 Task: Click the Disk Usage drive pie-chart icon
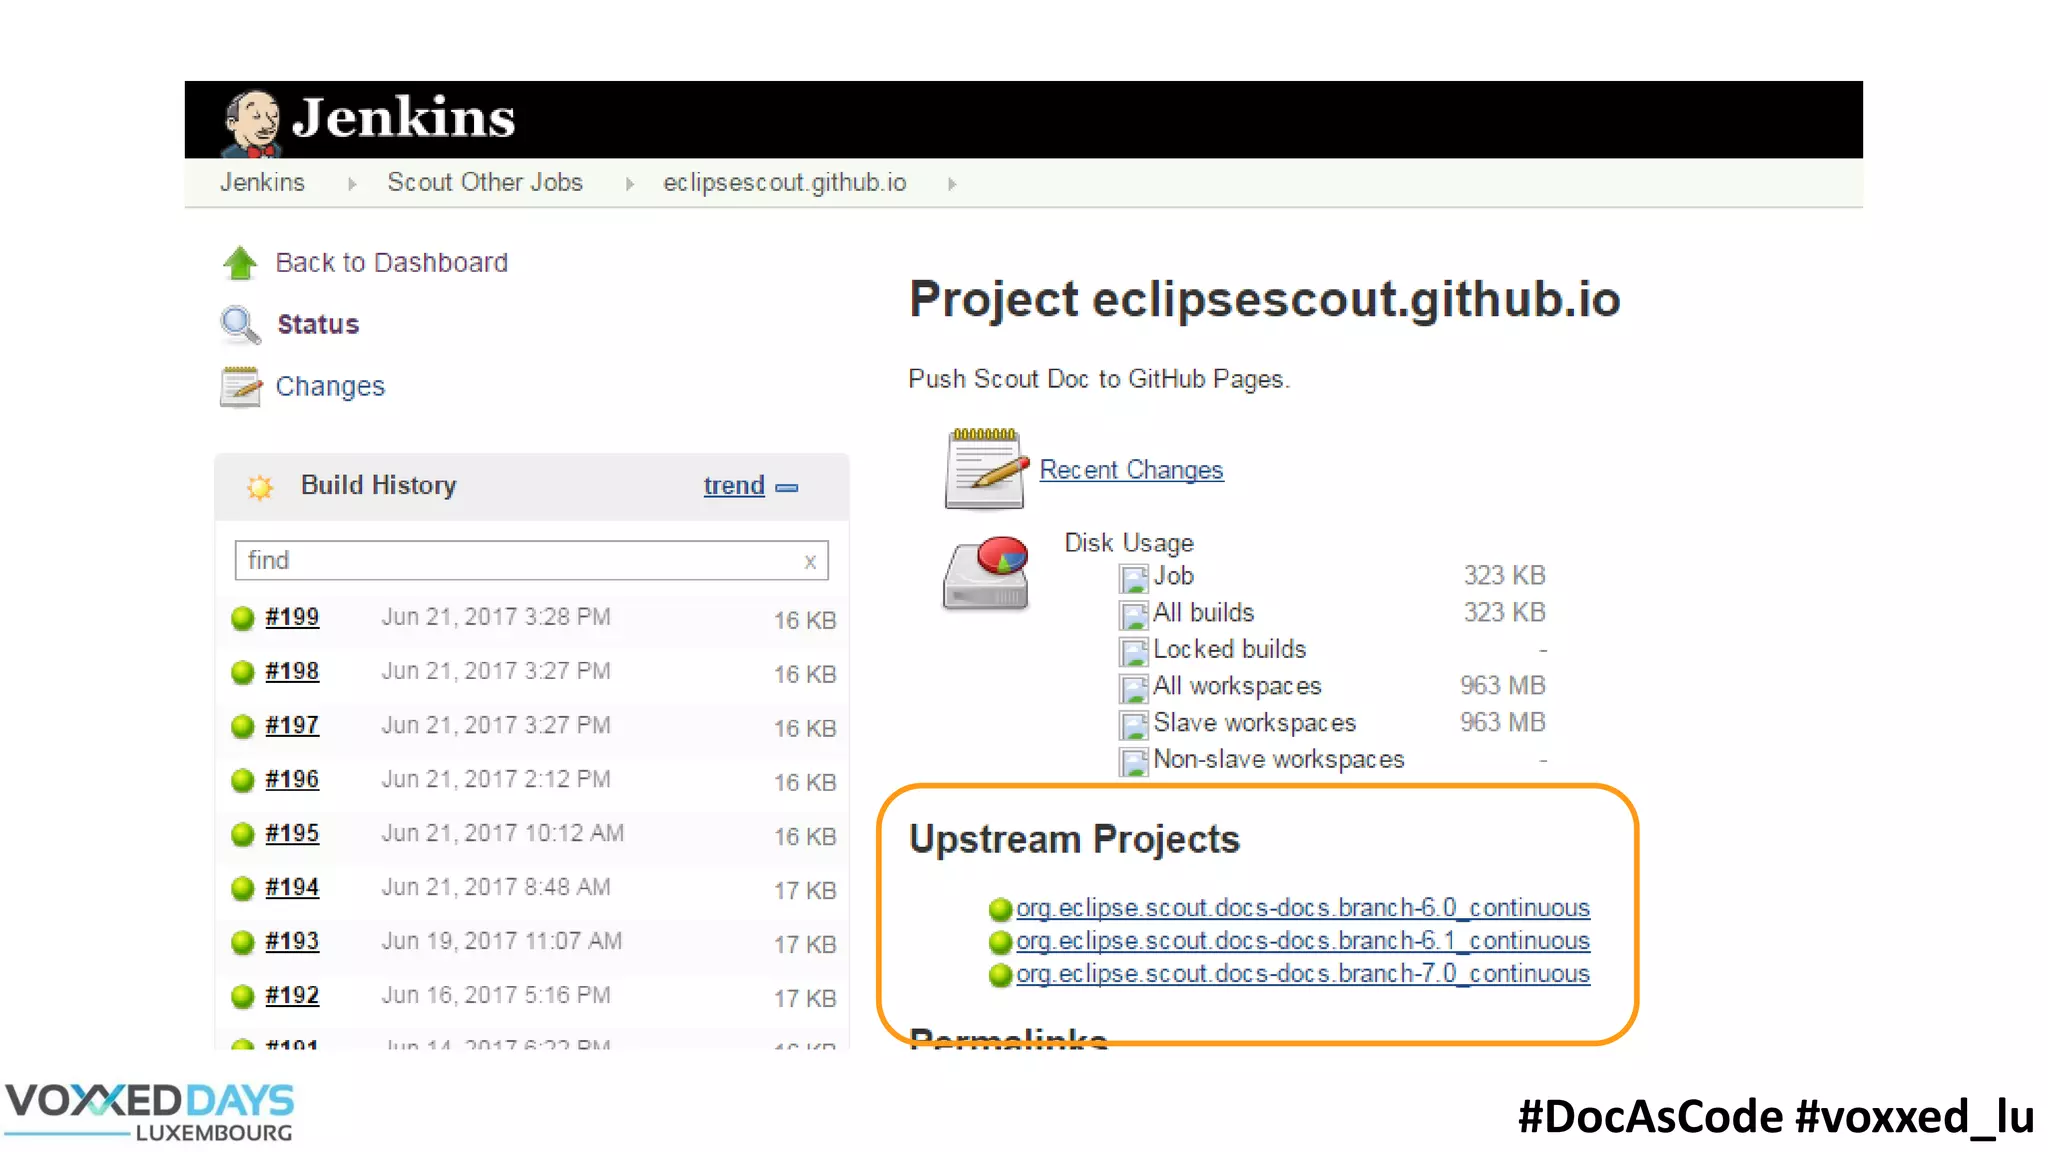[986, 573]
